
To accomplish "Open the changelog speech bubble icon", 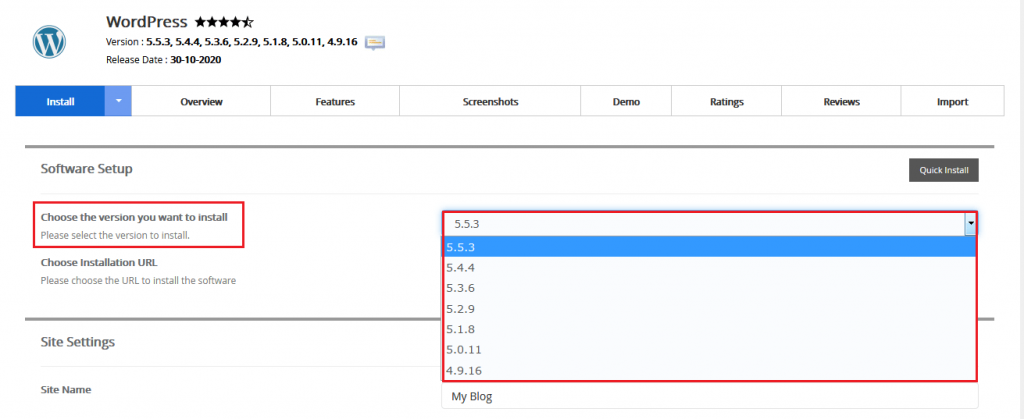I will coord(375,43).
